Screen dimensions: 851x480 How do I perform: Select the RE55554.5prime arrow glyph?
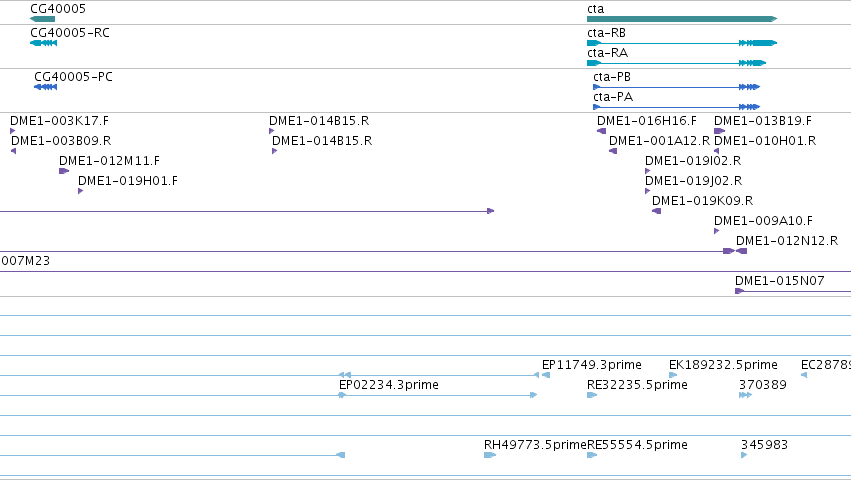click(x=592, y=455)
